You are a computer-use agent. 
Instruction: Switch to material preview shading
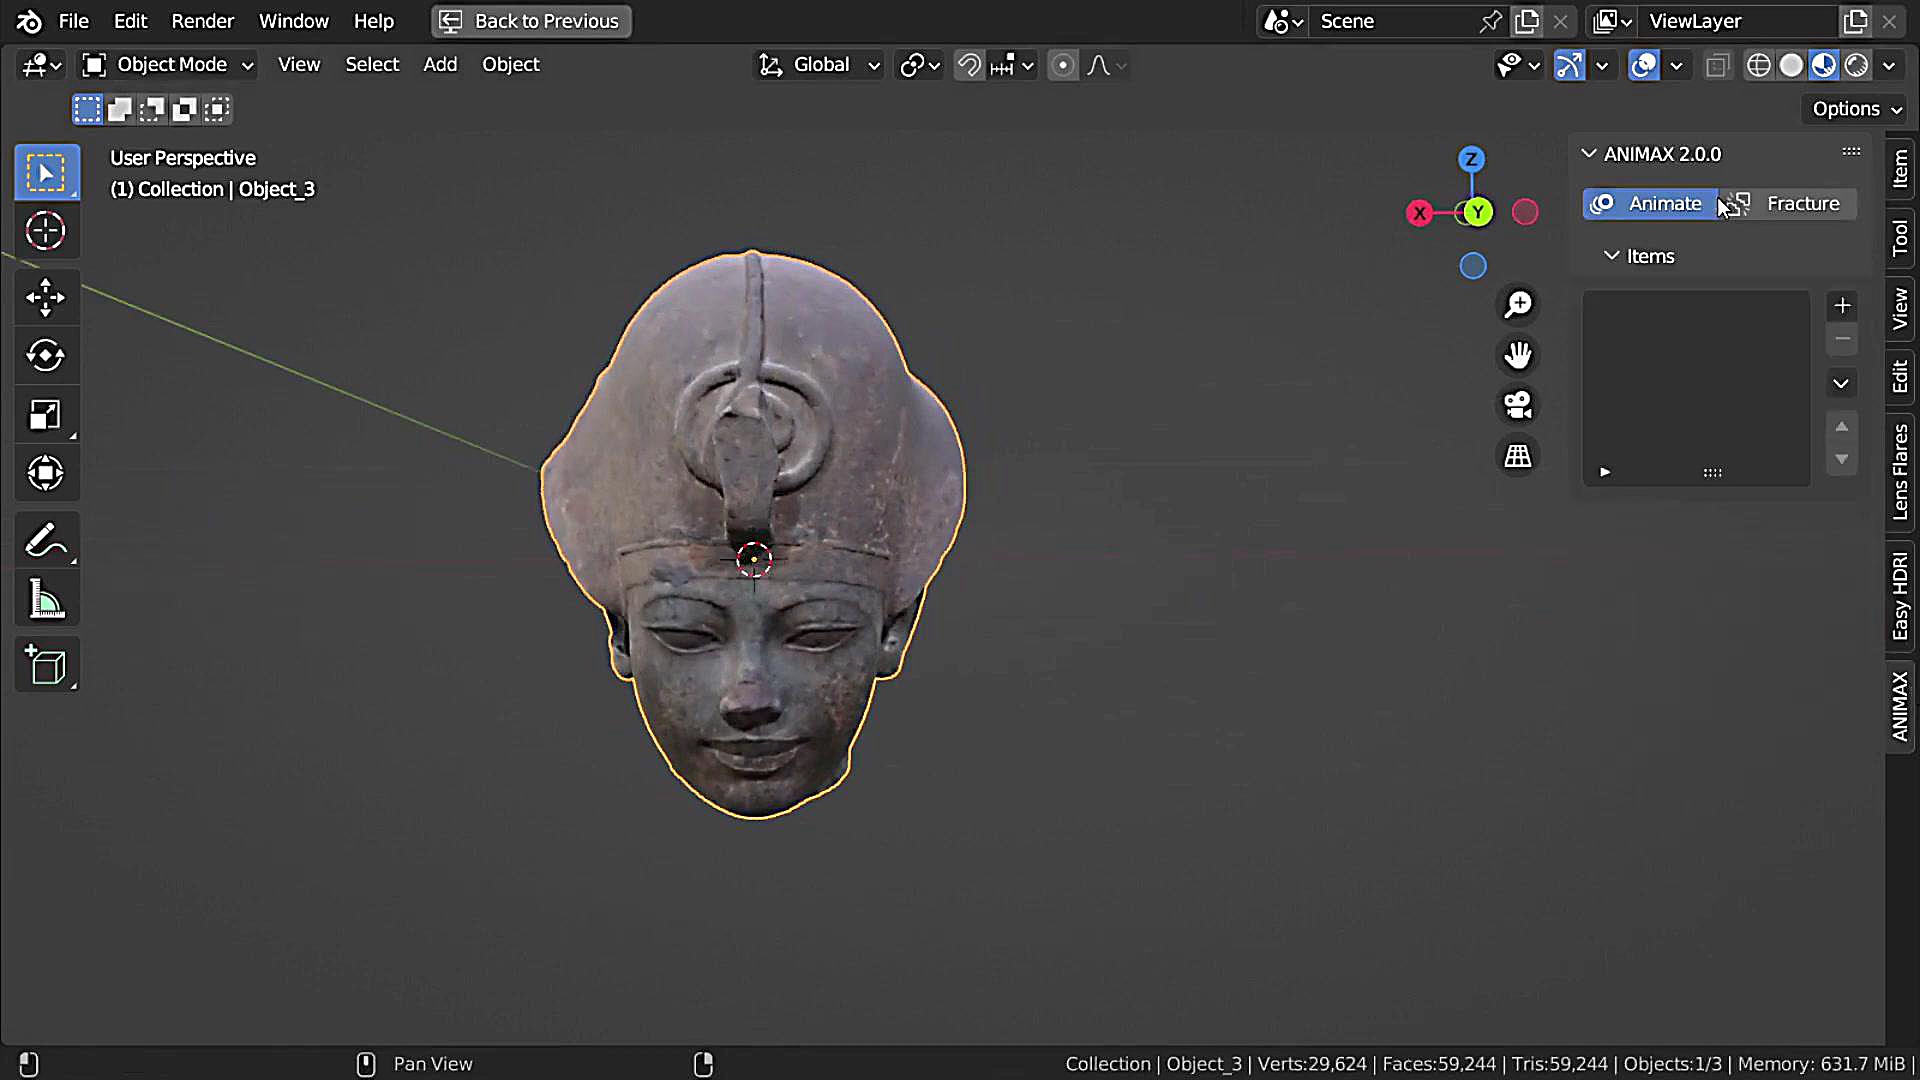1824,65
